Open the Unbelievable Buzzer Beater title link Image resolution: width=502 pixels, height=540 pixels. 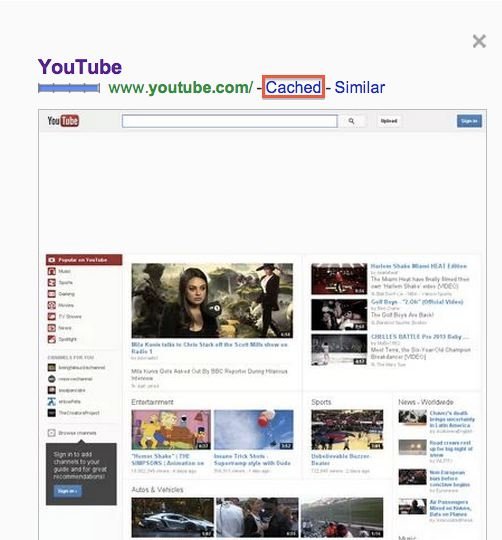(340, 459)
